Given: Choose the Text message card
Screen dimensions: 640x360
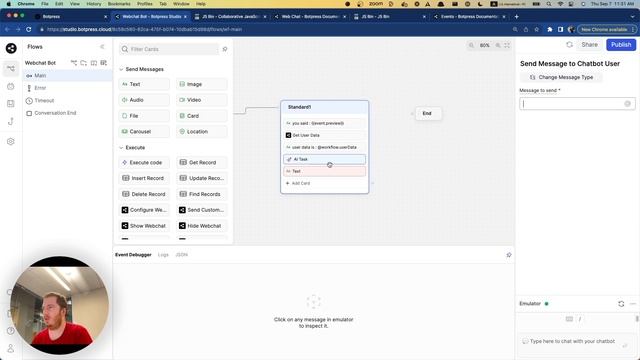Looking at the screenshot, I should pos(144,84).
